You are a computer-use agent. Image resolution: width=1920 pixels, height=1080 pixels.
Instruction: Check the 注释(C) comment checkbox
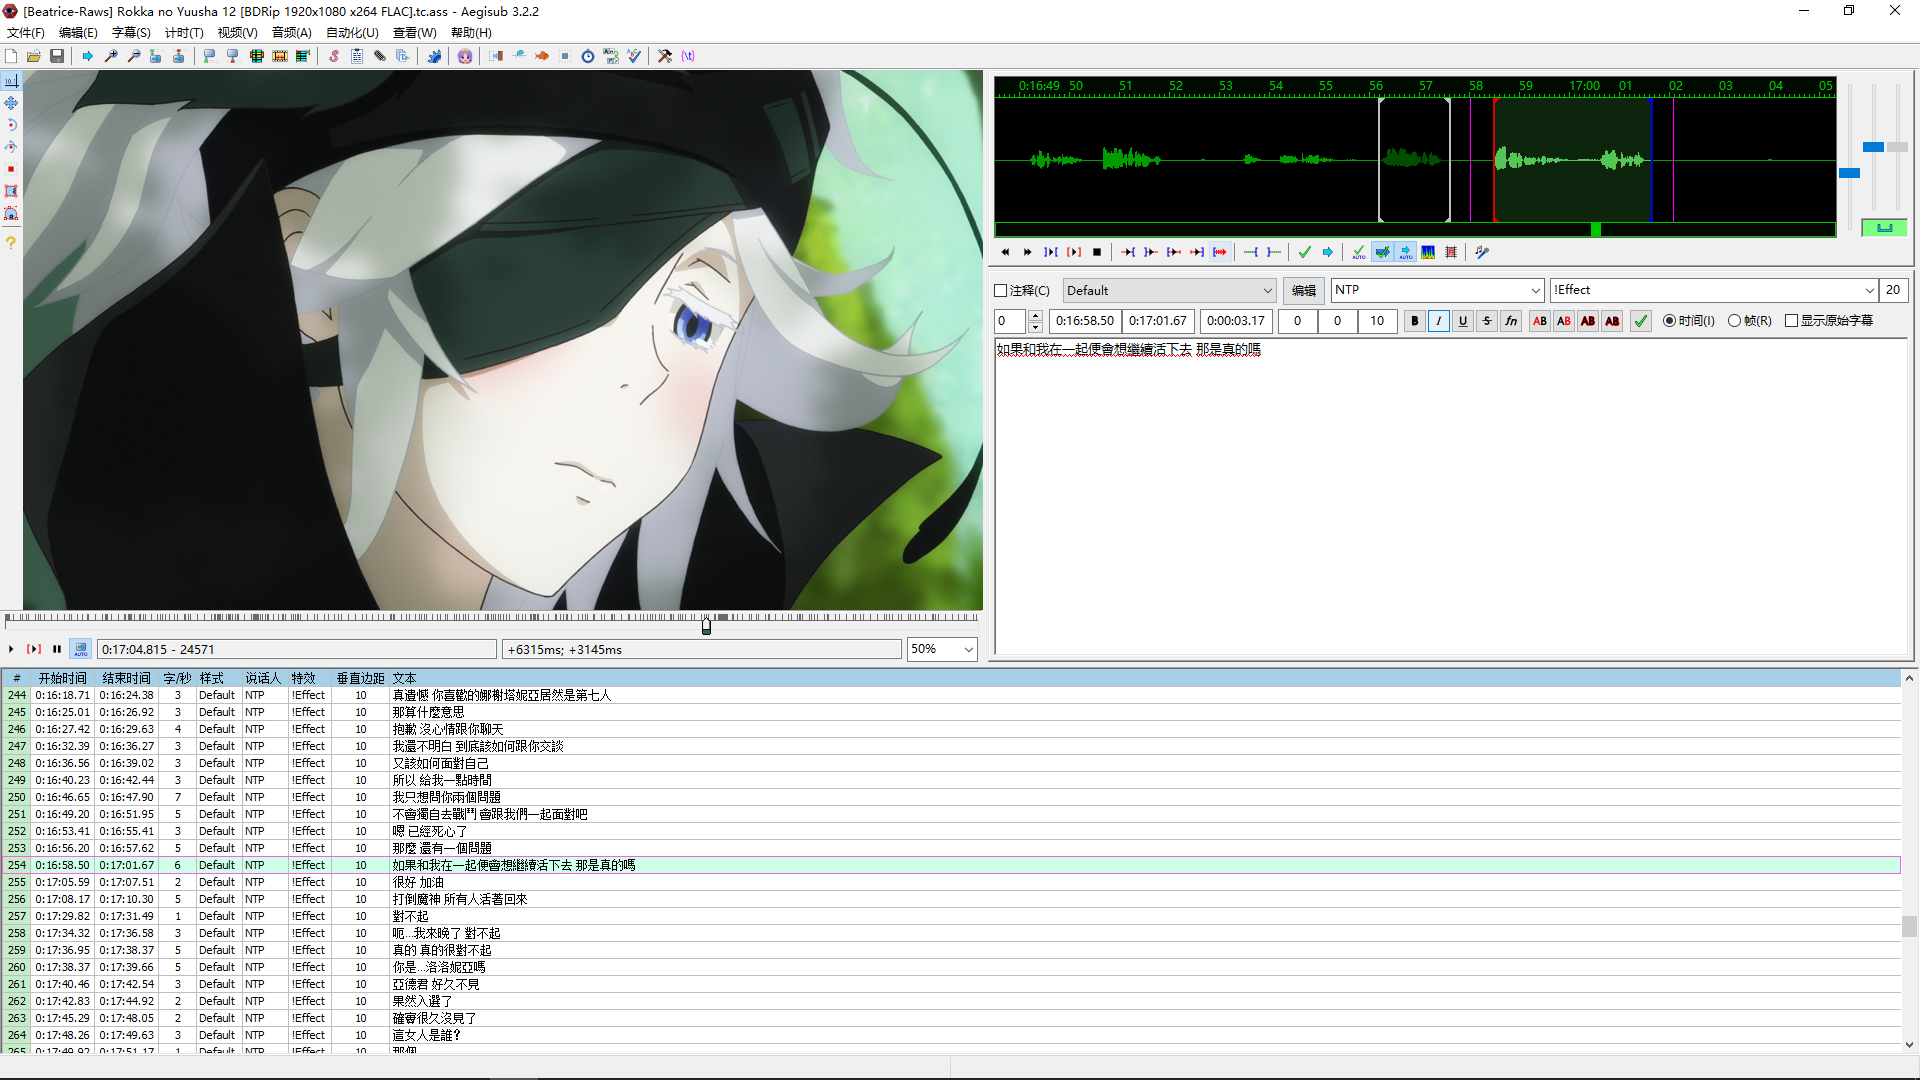tap(1001, 291)
